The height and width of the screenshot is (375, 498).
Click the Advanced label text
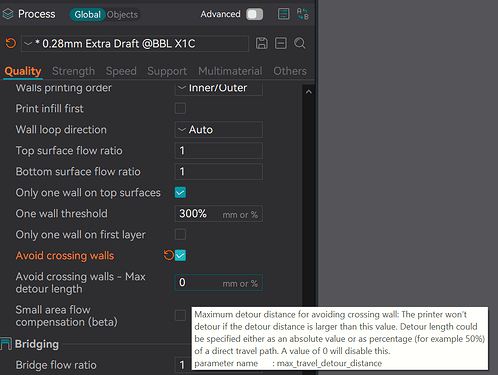[x=220, y=14]
